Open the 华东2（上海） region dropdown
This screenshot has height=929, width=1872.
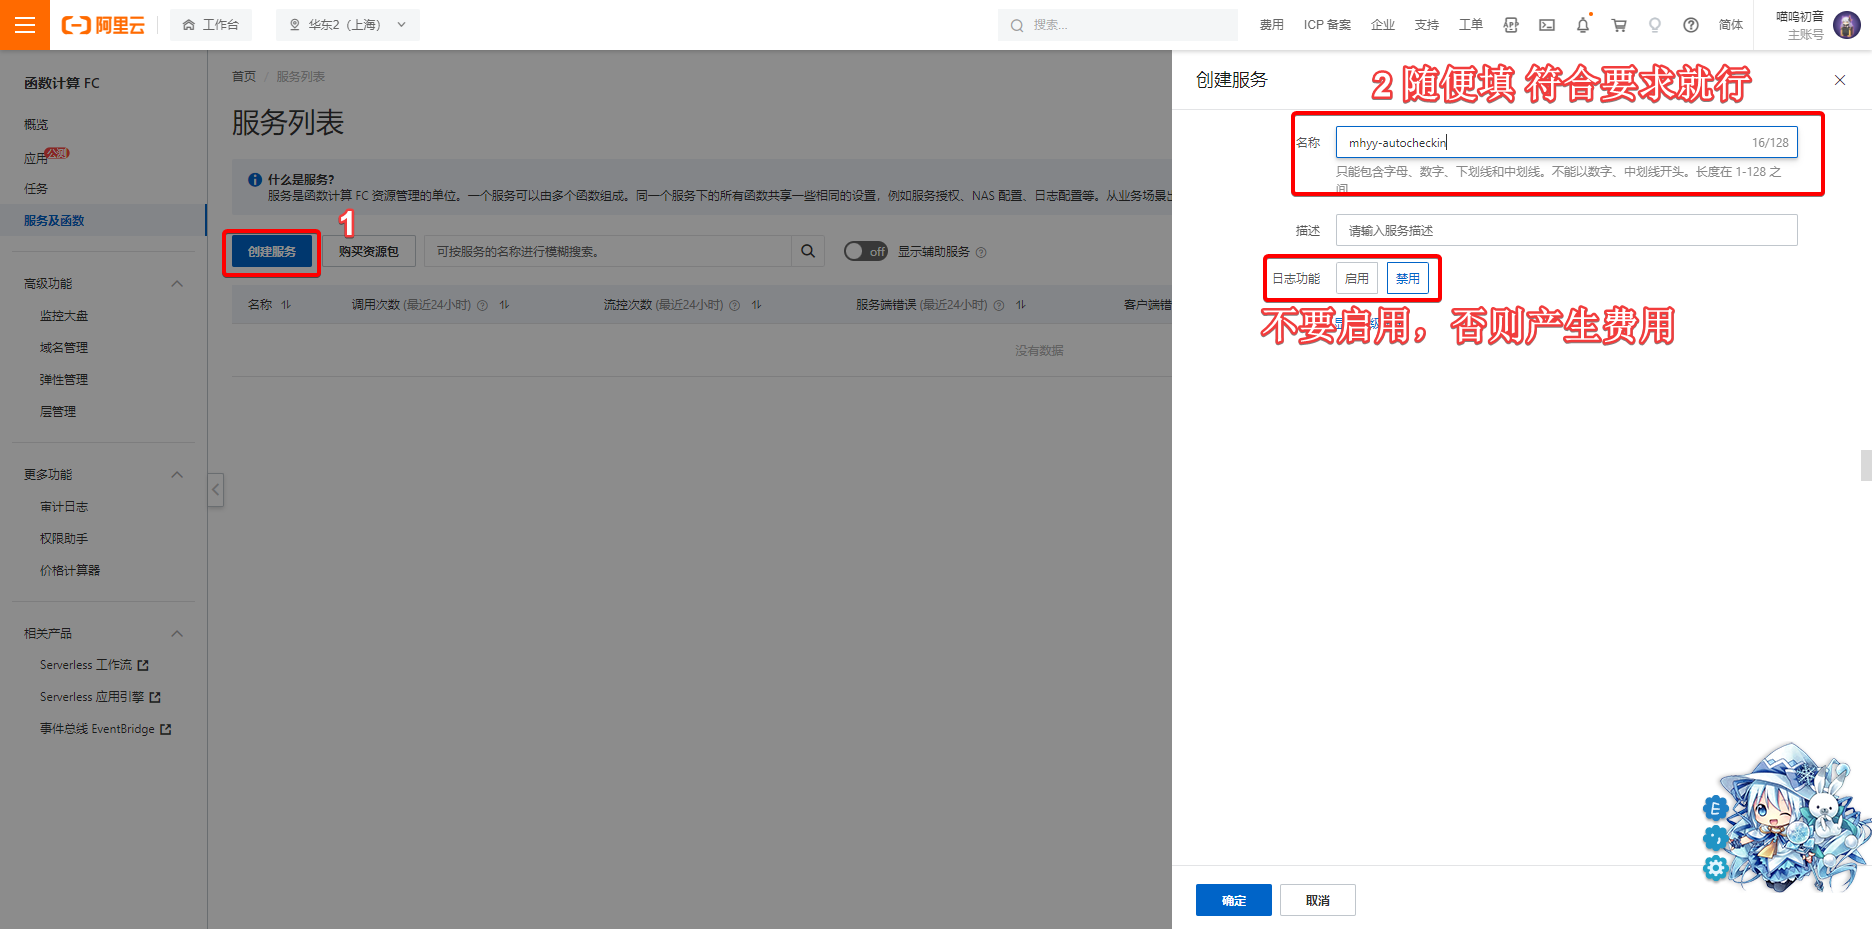[347, 25]
